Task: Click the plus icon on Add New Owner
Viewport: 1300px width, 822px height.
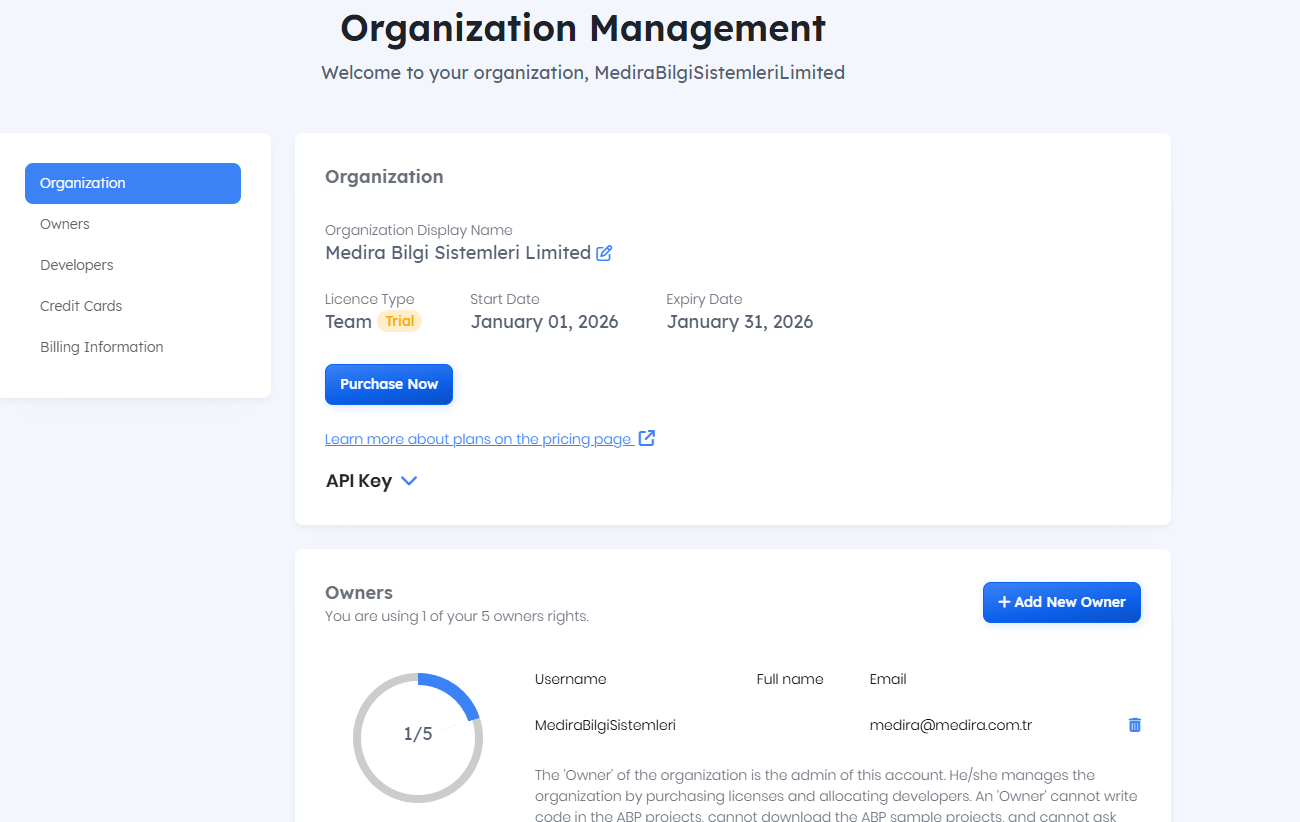Action: (x=1004, y=602)
